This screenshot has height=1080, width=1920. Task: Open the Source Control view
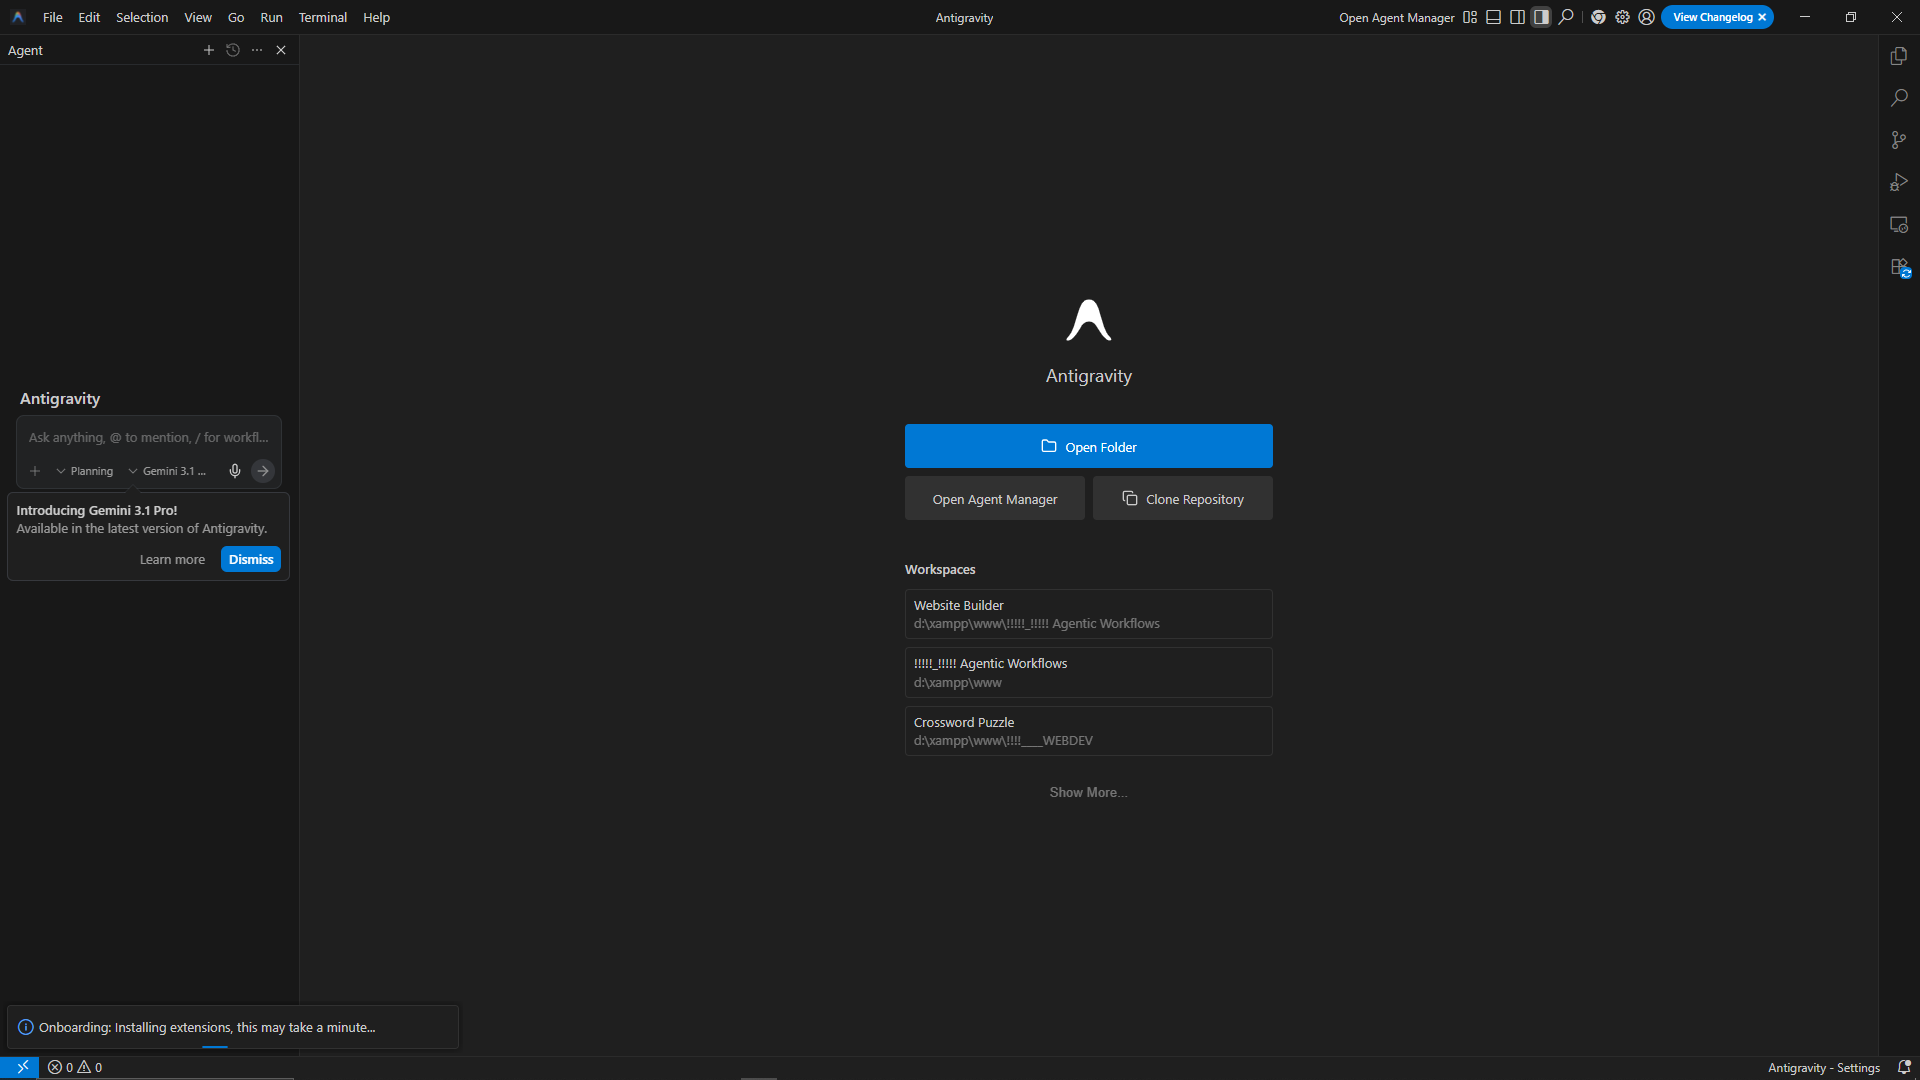point(1899,140)
